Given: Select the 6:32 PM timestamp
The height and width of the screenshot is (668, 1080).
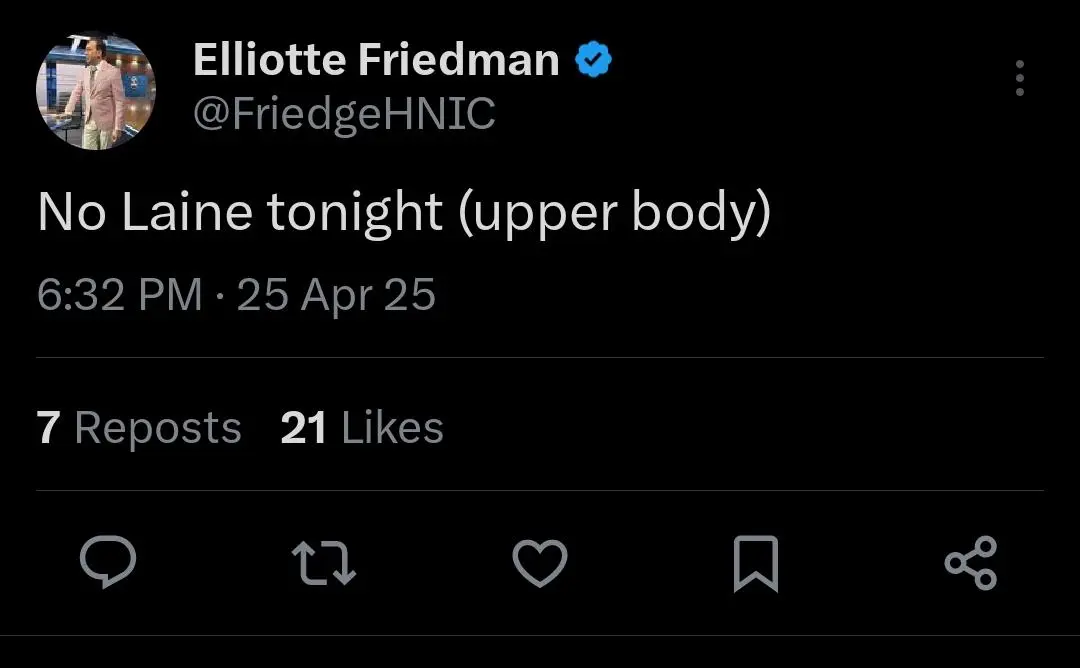Looking at the screenshot, I should pos(120,295).
